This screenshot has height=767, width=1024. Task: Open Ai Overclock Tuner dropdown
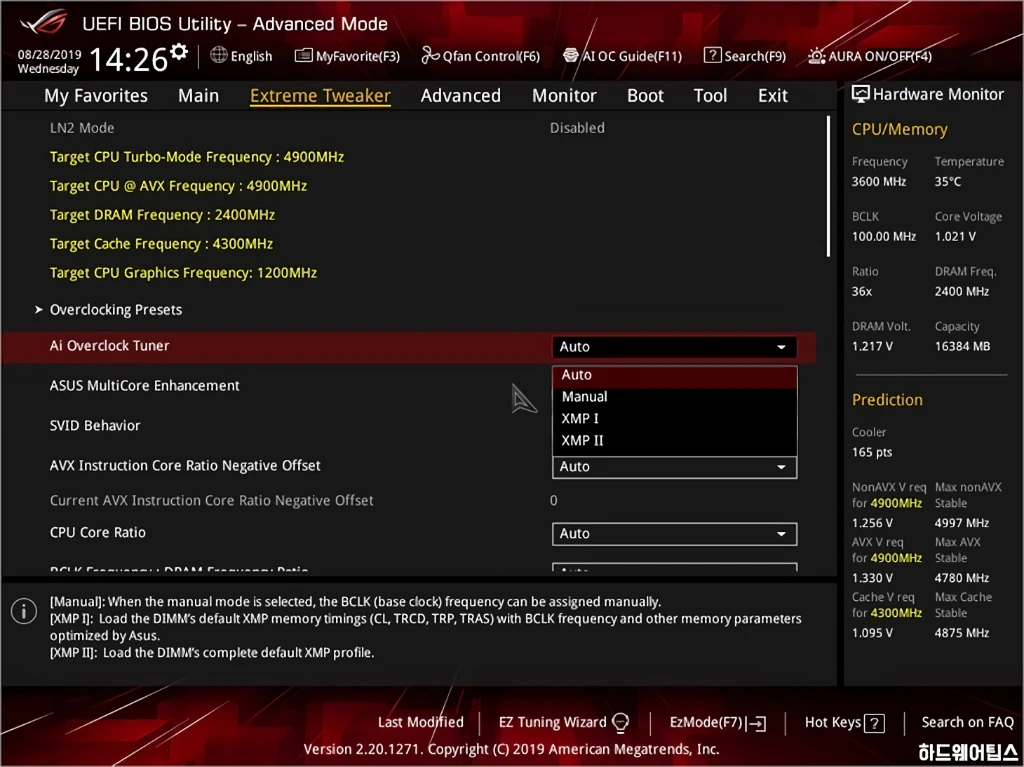click(674, 347)
